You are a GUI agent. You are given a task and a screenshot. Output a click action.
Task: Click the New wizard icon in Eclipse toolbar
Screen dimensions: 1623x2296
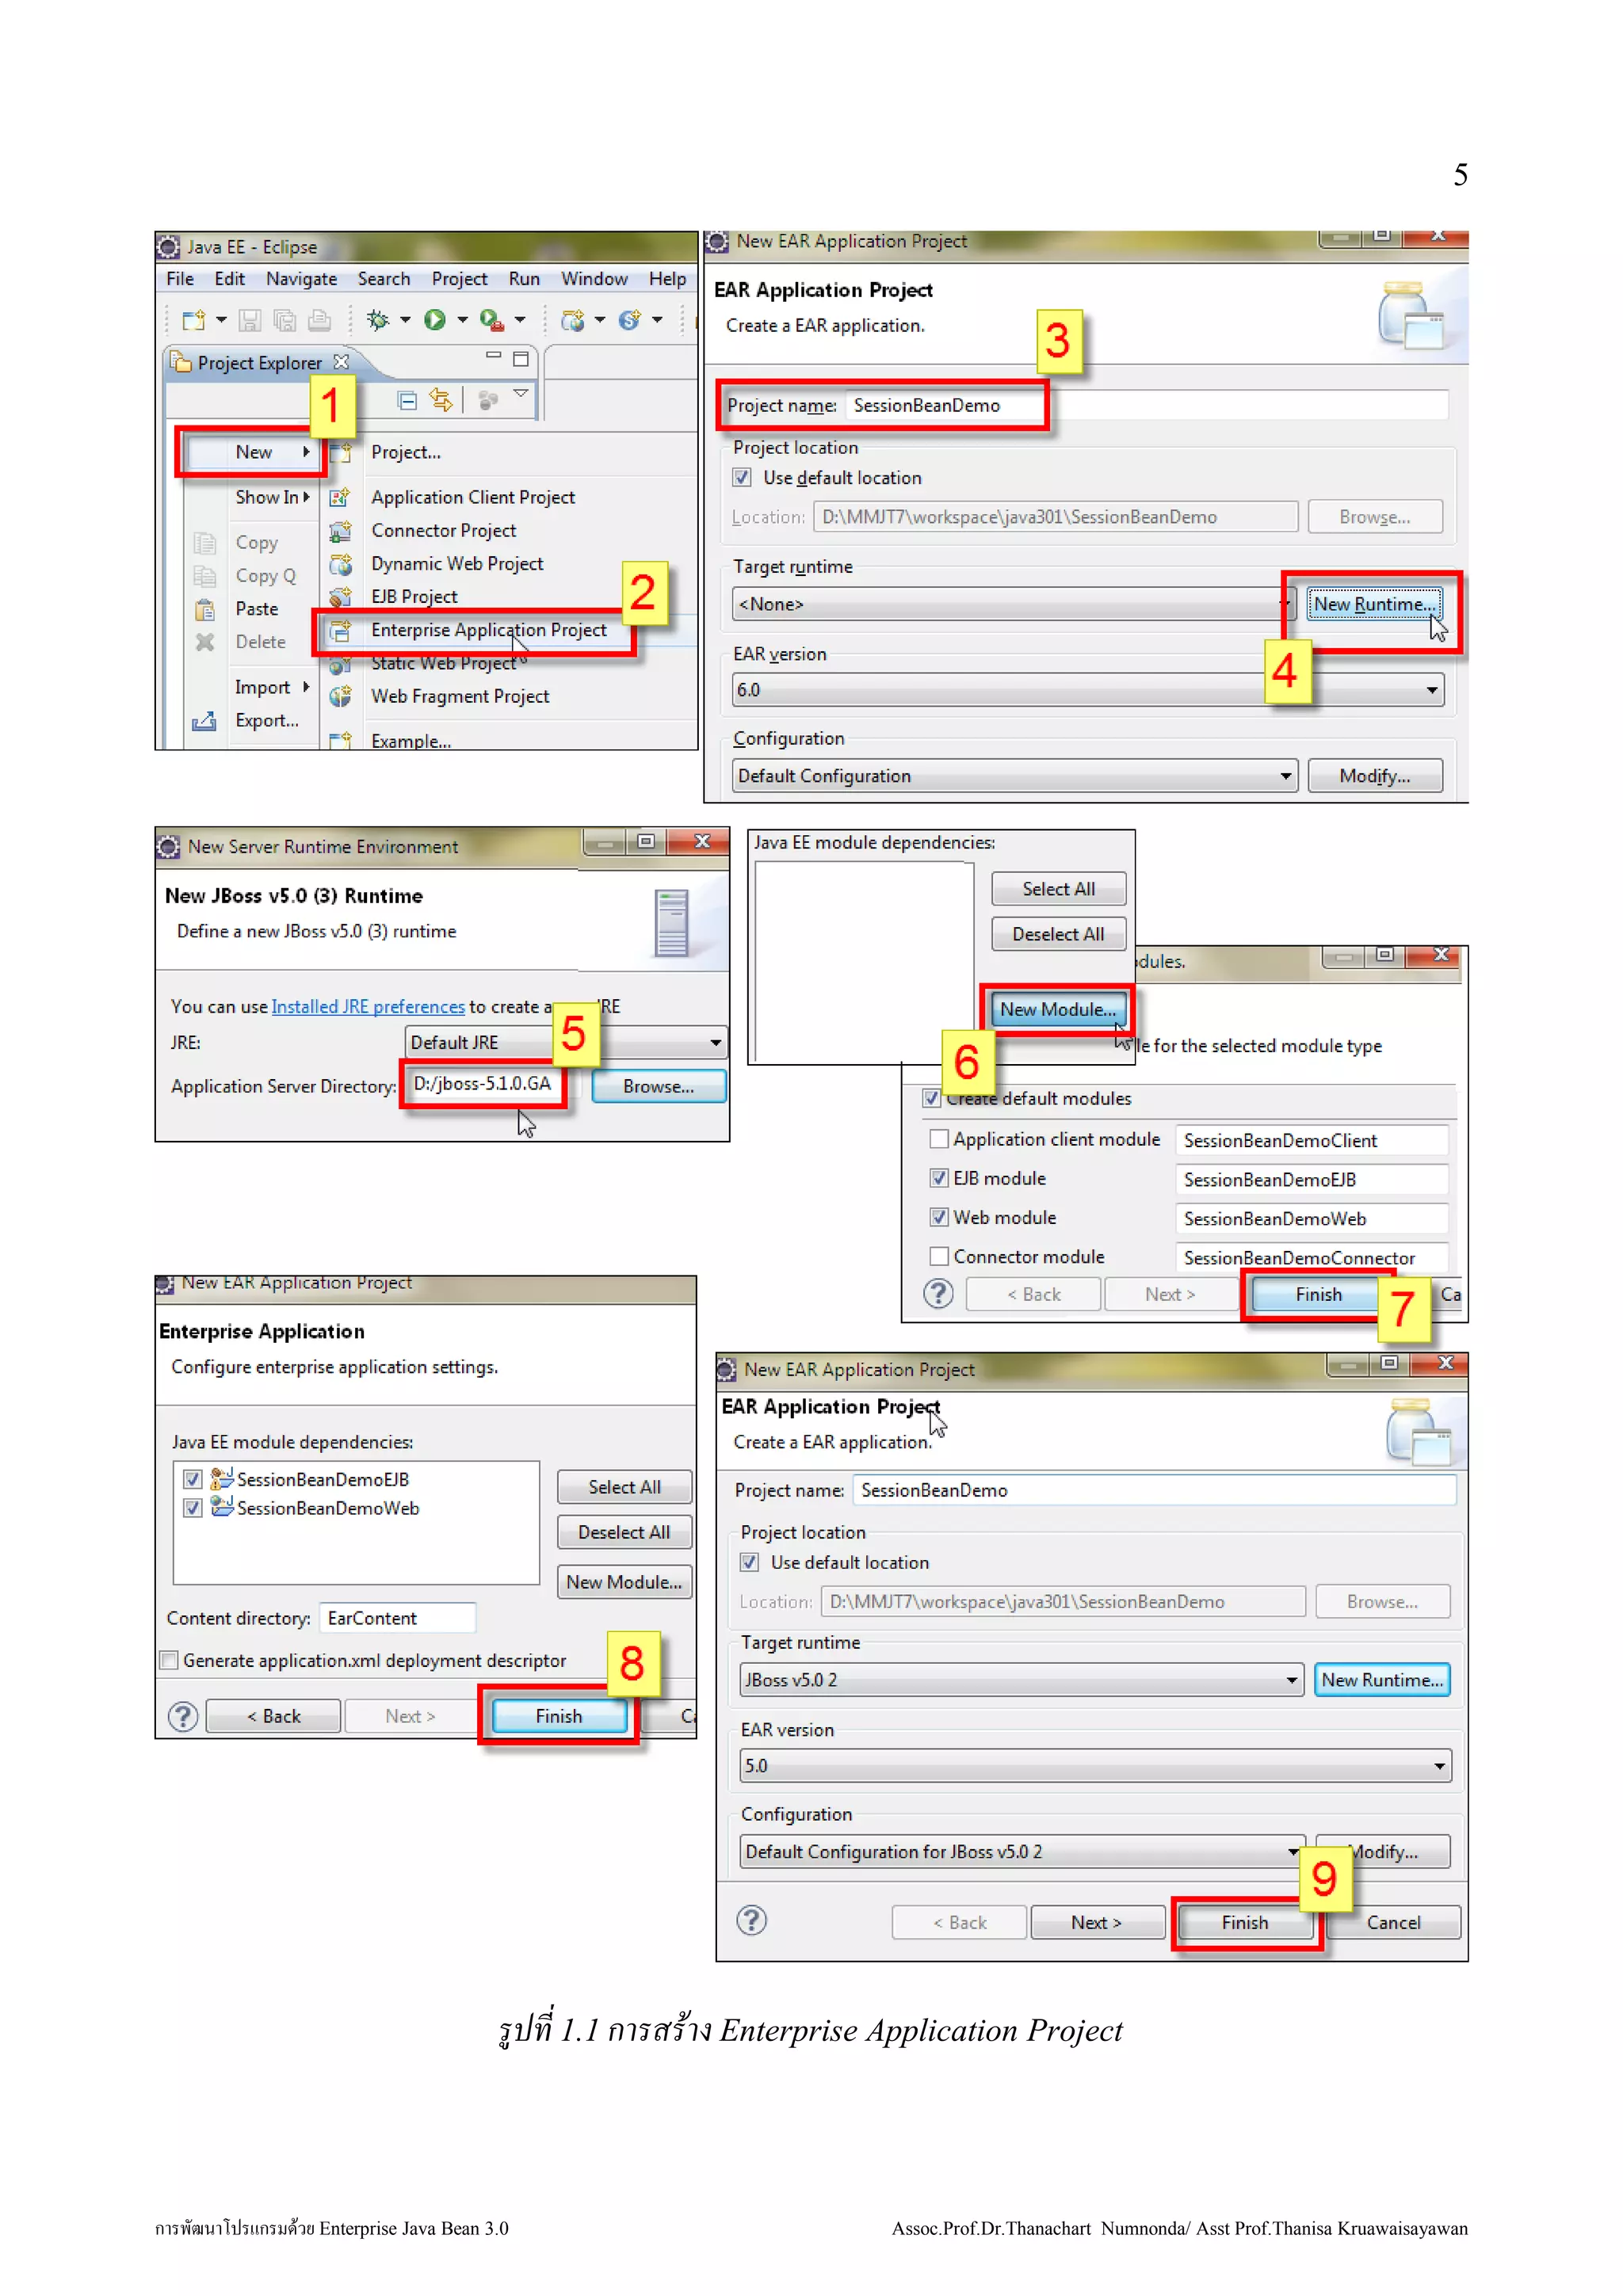pos(194,320)
